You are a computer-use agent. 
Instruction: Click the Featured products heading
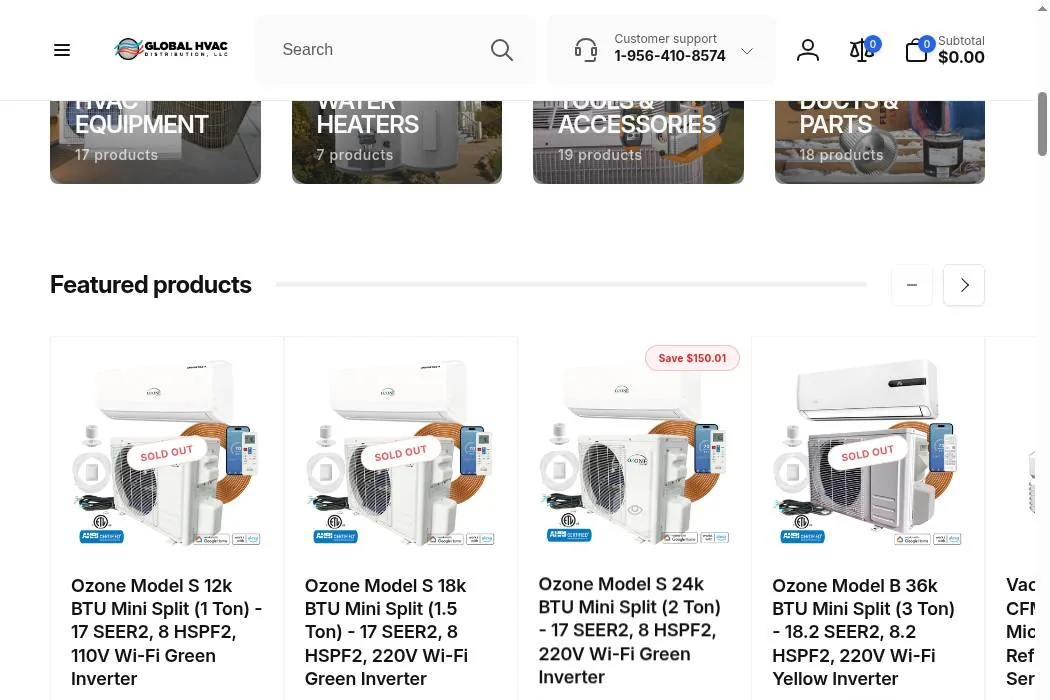click(x=151, y=285)
